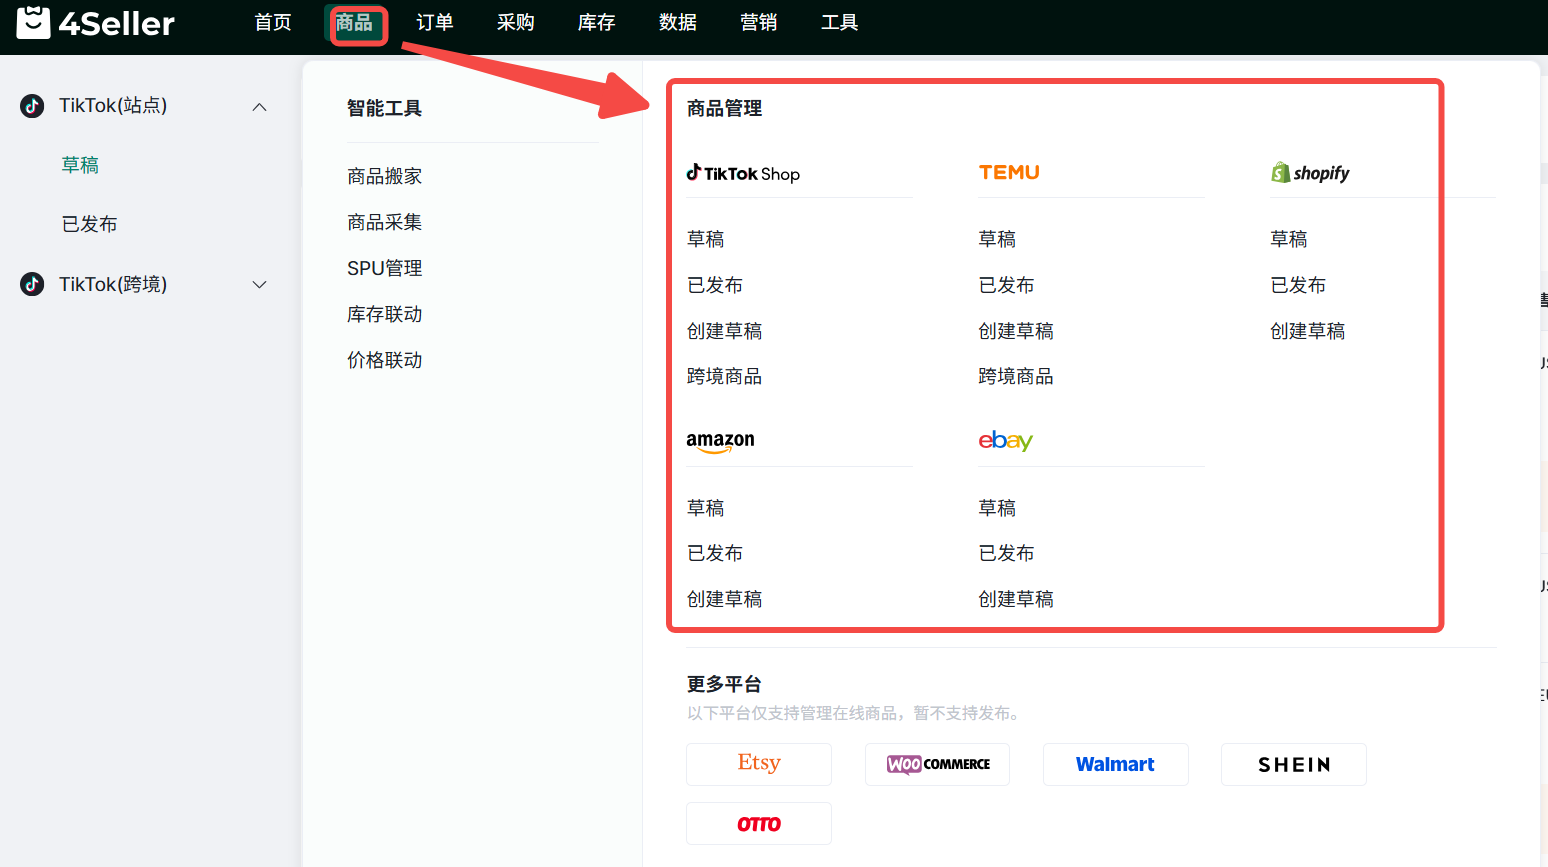
Task: Expand the TikTok(跨境) sidebar section
Action: (x=260, y=285)
